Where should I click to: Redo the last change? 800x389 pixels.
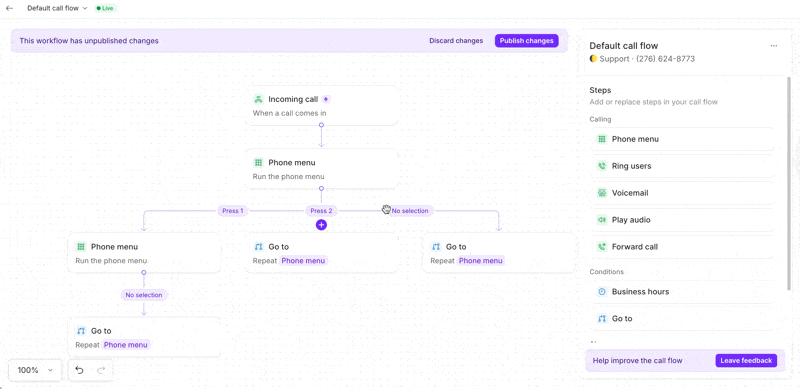click(101, 370)
